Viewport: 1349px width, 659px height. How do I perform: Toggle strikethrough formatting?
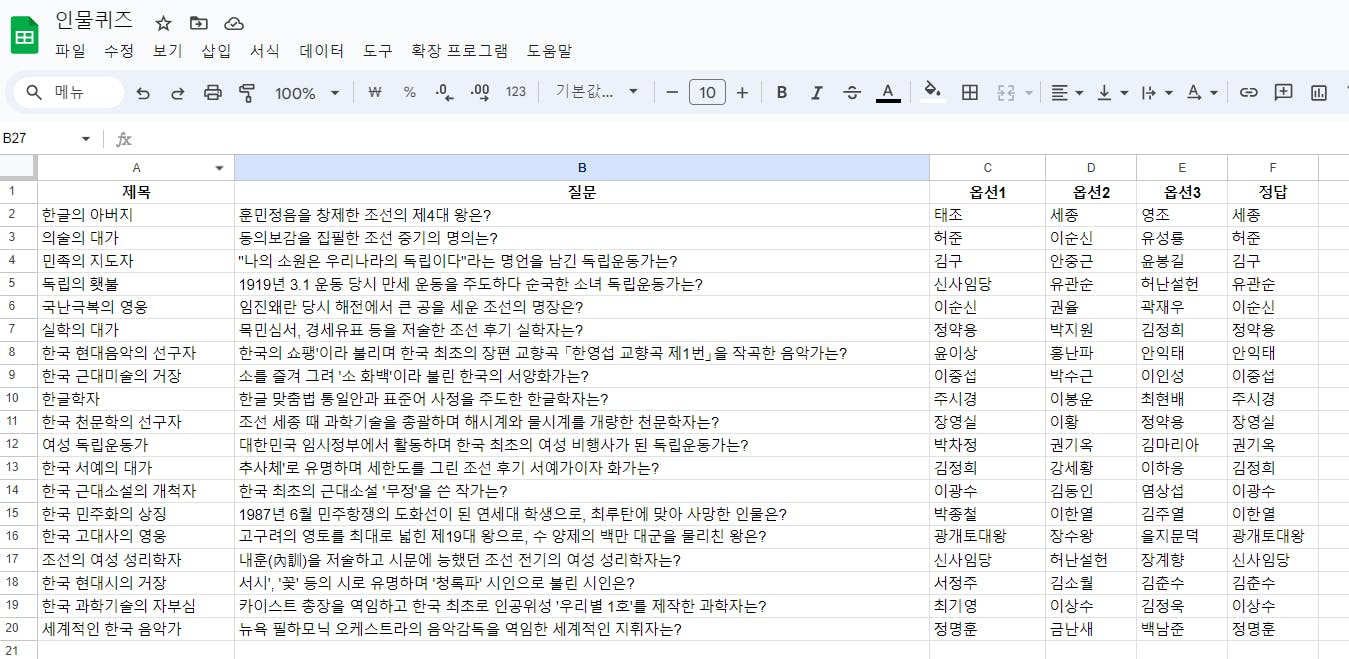coord(852,92)
